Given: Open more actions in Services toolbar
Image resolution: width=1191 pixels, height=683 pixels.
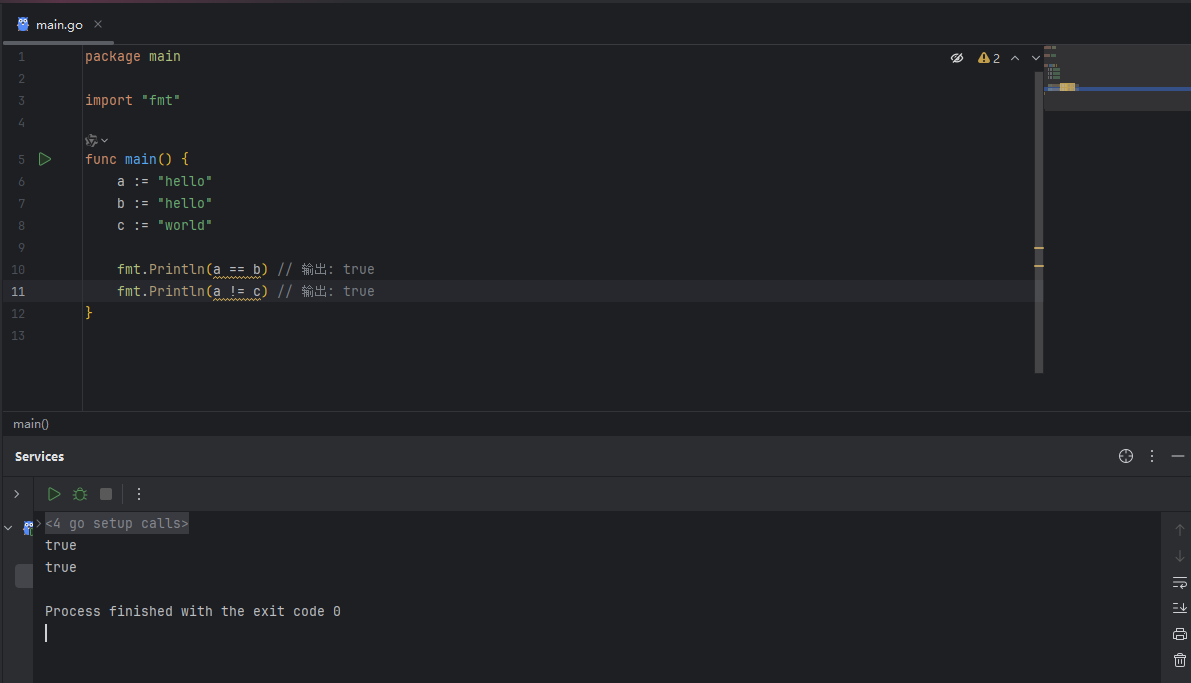Looking at the screenshot, I should point(139,494).
